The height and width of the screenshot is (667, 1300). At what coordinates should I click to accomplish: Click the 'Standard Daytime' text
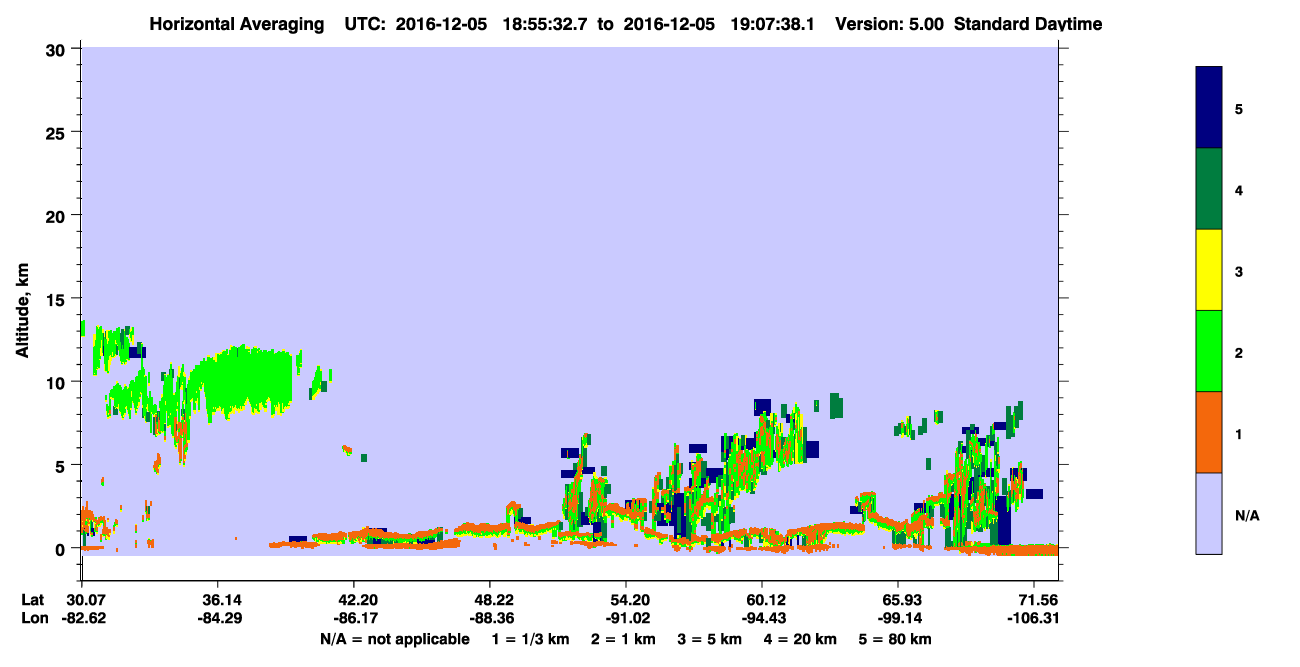click(1028, 24)
